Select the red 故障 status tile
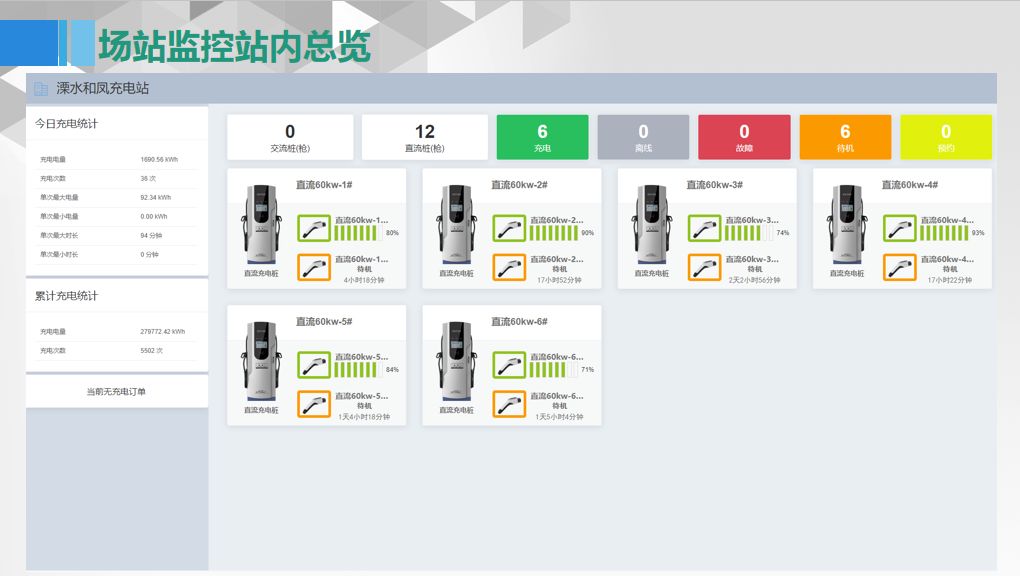 tap(744, 137)
